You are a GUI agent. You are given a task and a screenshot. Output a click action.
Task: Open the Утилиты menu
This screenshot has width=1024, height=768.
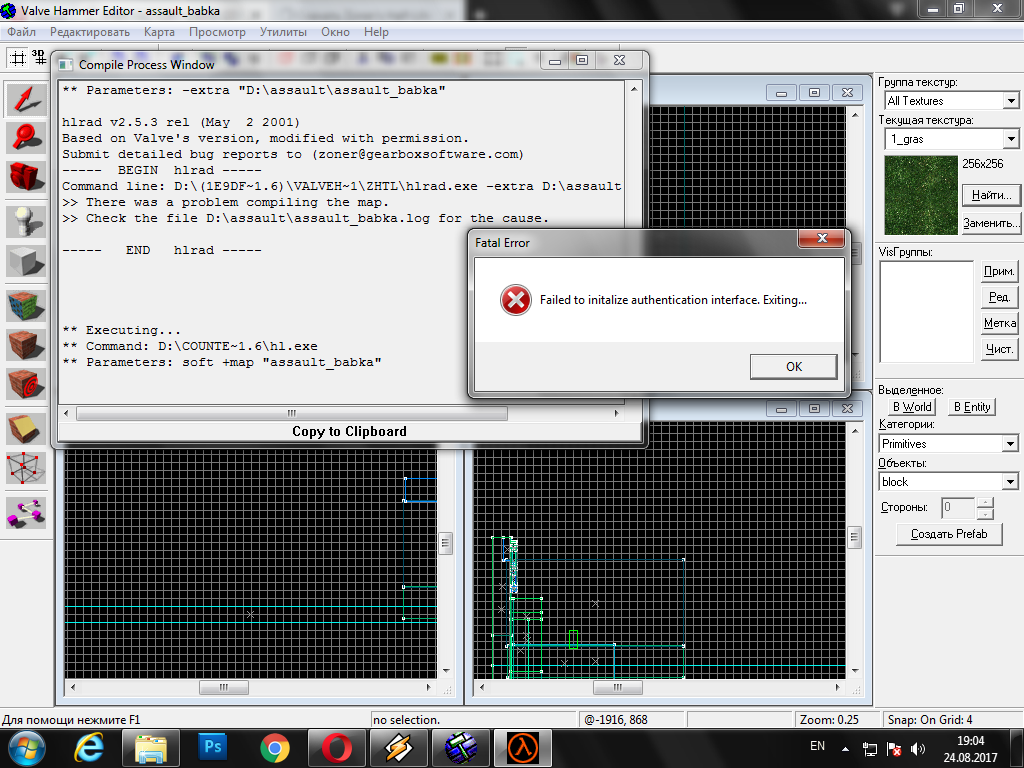(283, 32)
